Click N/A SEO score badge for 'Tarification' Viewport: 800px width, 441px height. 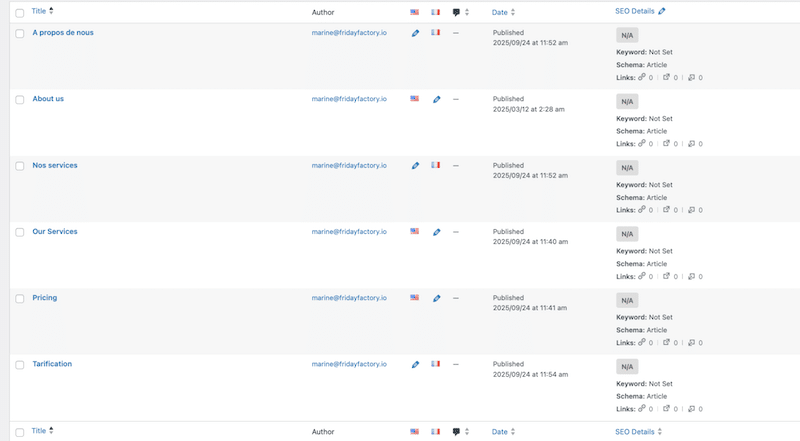coord(627,366)
